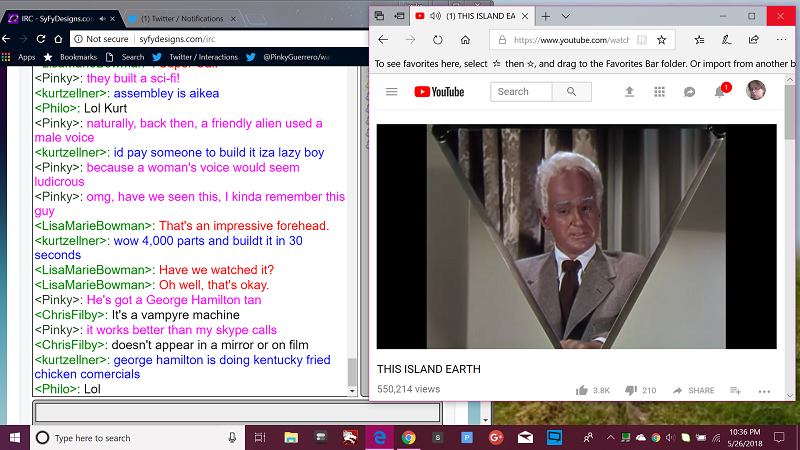
Task: Click YouTube page vertical scrollbar thumb
Action: click(790, 112)
